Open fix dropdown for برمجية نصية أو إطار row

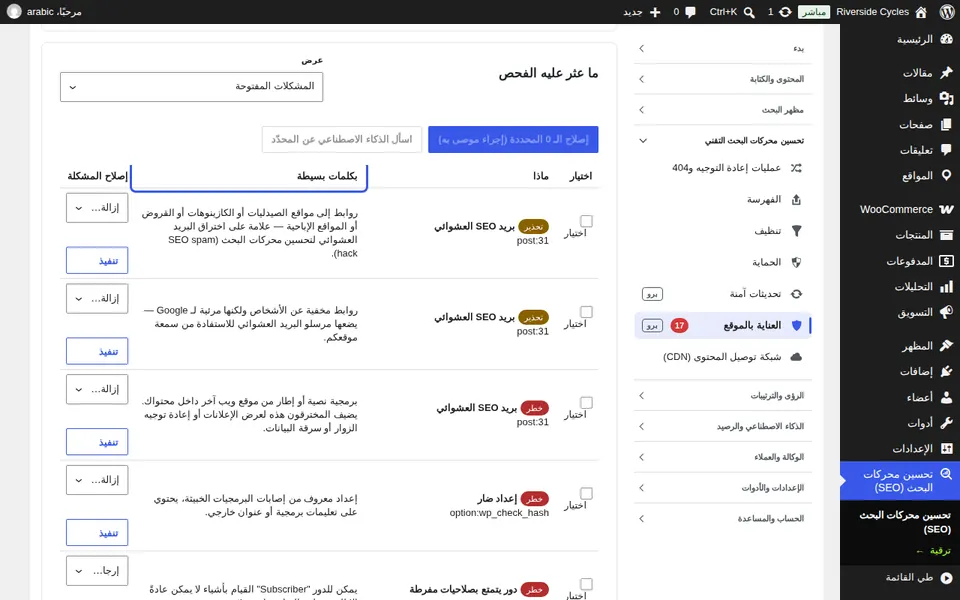pyautogui.click(x=97, y=389)
